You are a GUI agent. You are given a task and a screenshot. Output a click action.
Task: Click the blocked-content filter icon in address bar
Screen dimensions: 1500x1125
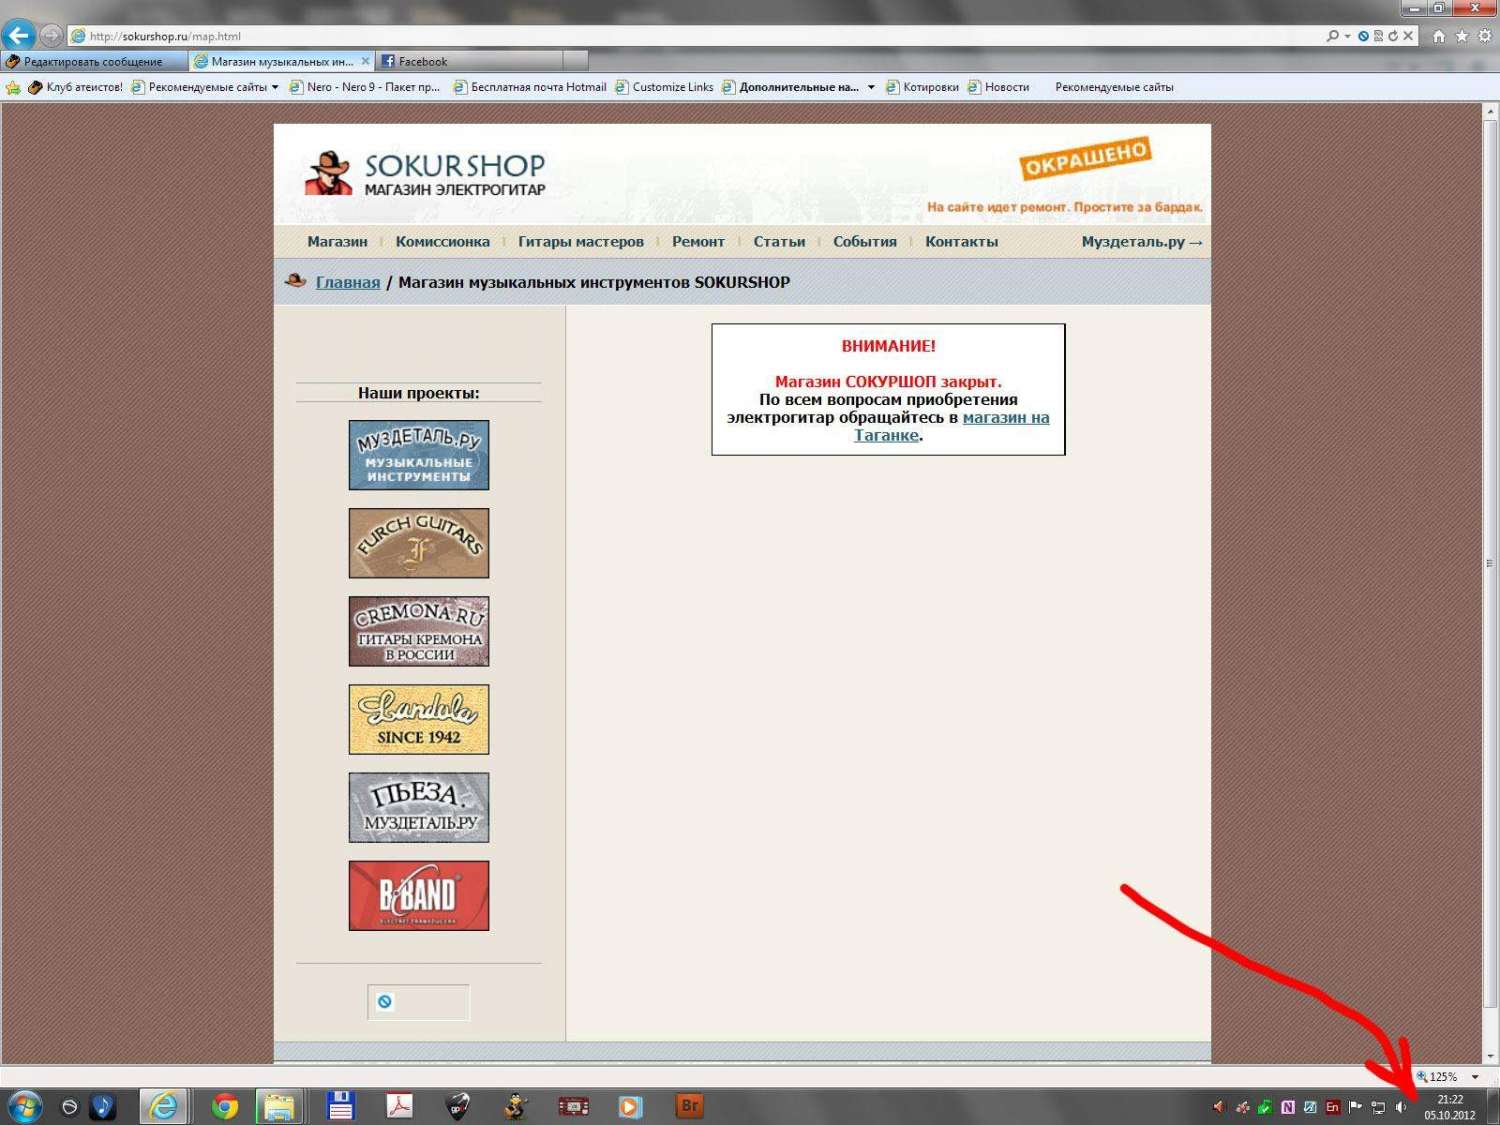[1363, 36]
